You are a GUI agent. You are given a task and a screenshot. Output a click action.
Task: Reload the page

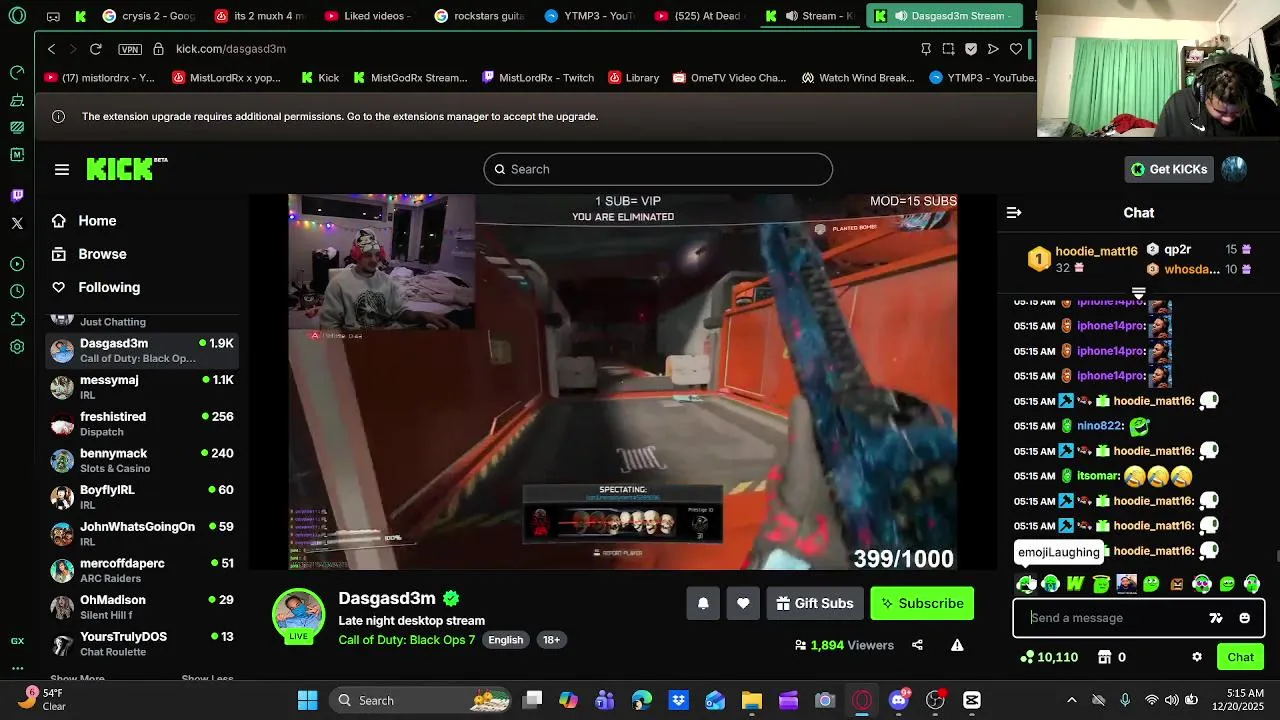96,48
